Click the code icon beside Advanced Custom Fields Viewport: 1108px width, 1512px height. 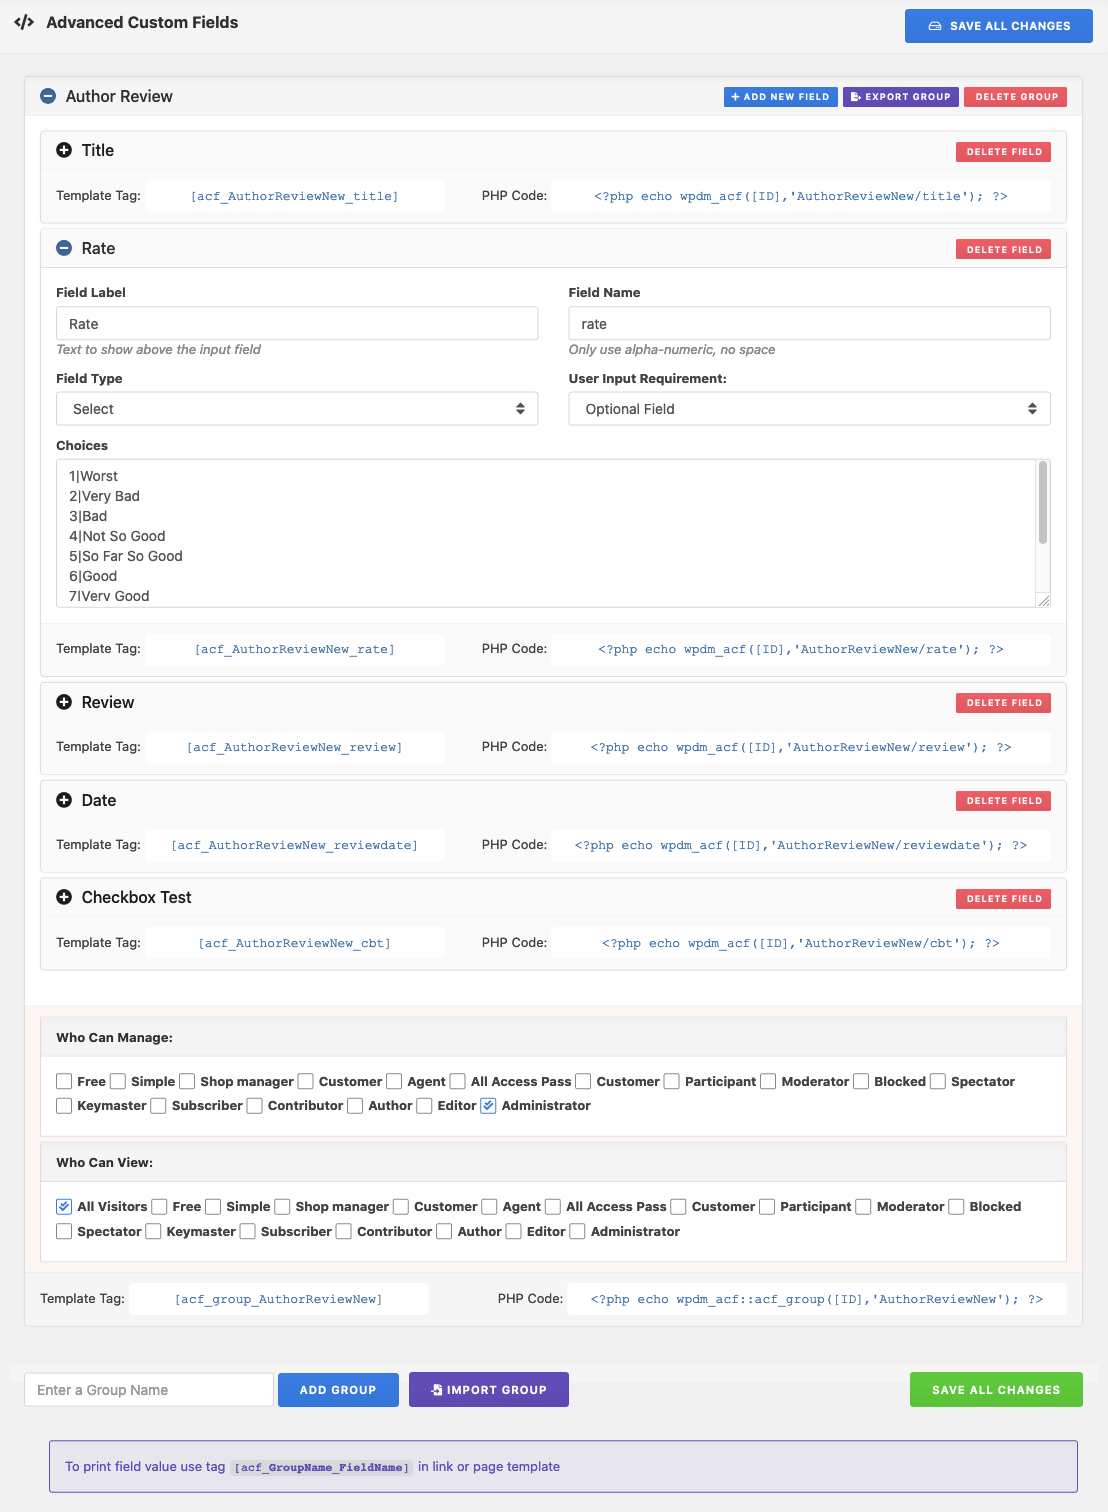click(x=22, y=21)
